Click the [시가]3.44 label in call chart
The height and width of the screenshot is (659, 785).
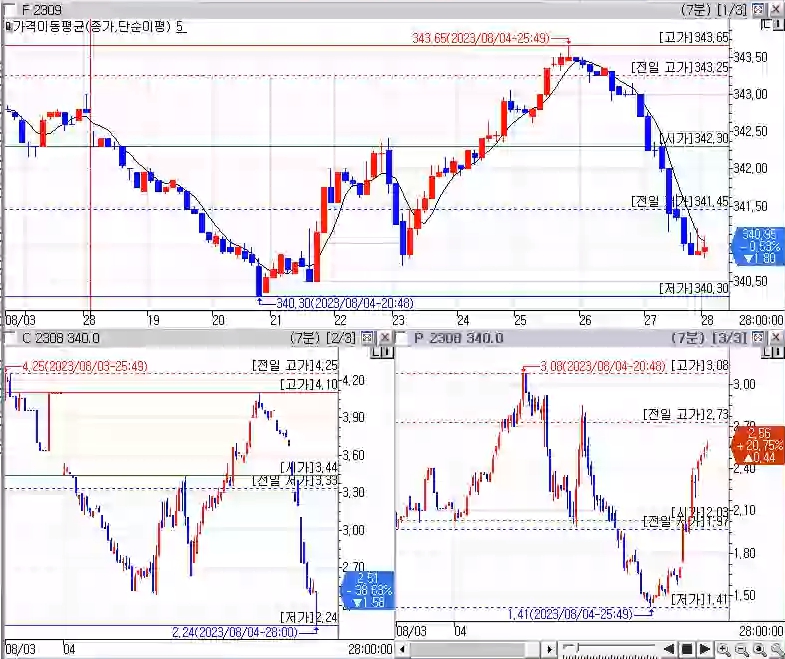pos(309,468)
